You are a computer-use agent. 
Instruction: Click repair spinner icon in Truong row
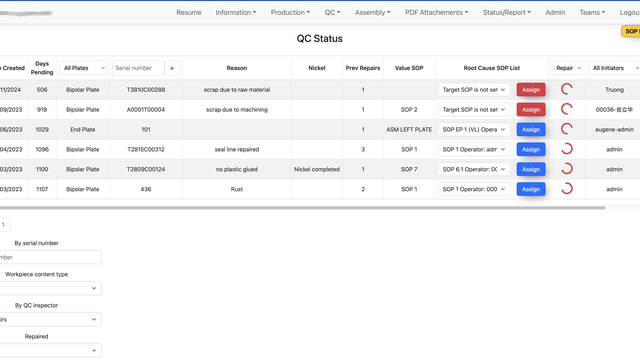(x=567, y=89)
